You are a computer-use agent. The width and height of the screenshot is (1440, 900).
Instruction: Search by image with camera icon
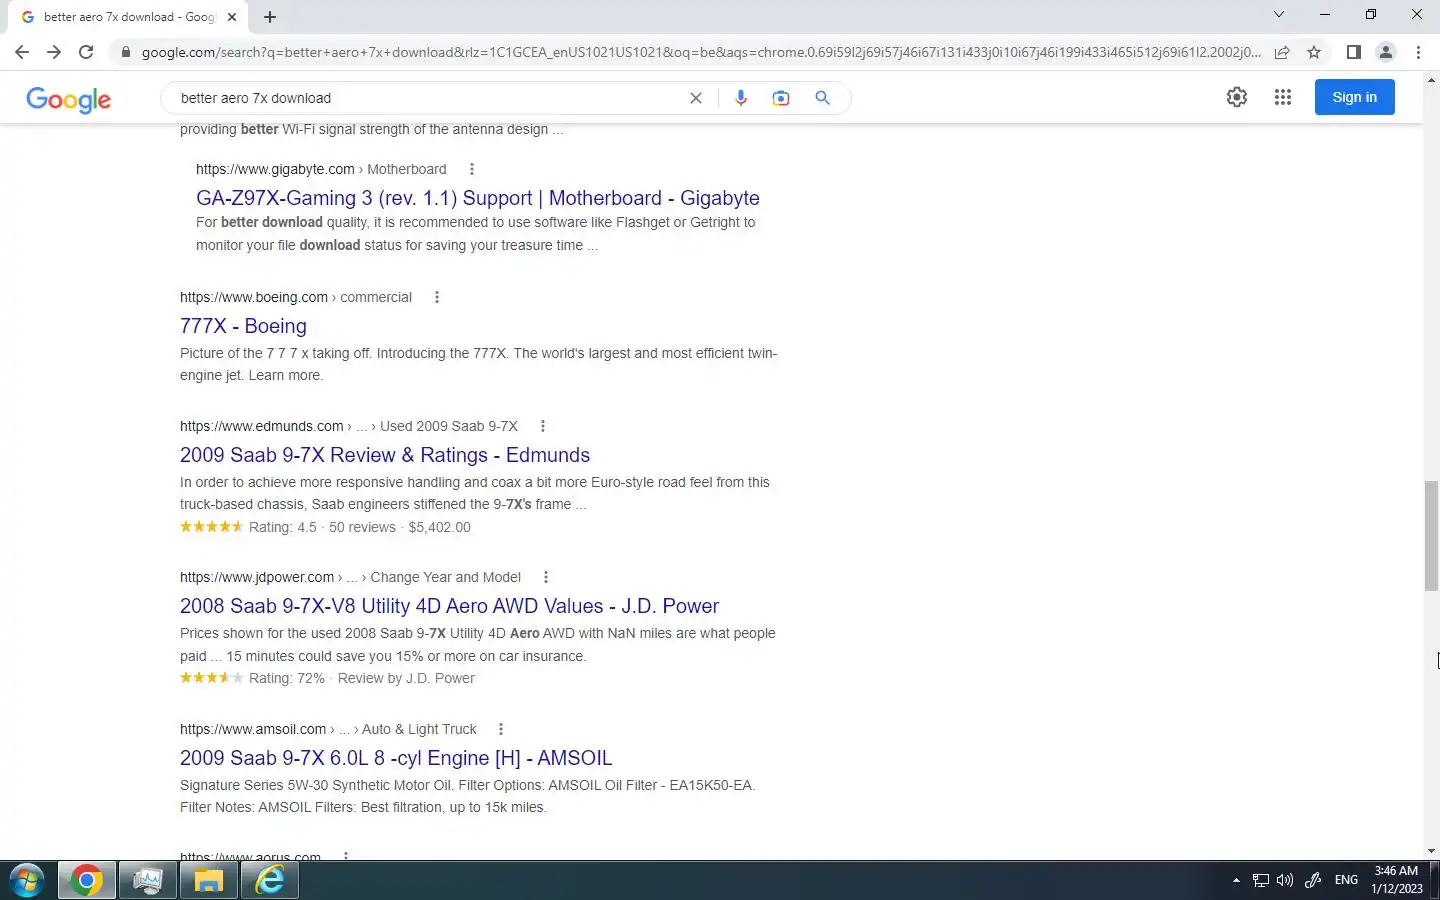pos(781,98)
